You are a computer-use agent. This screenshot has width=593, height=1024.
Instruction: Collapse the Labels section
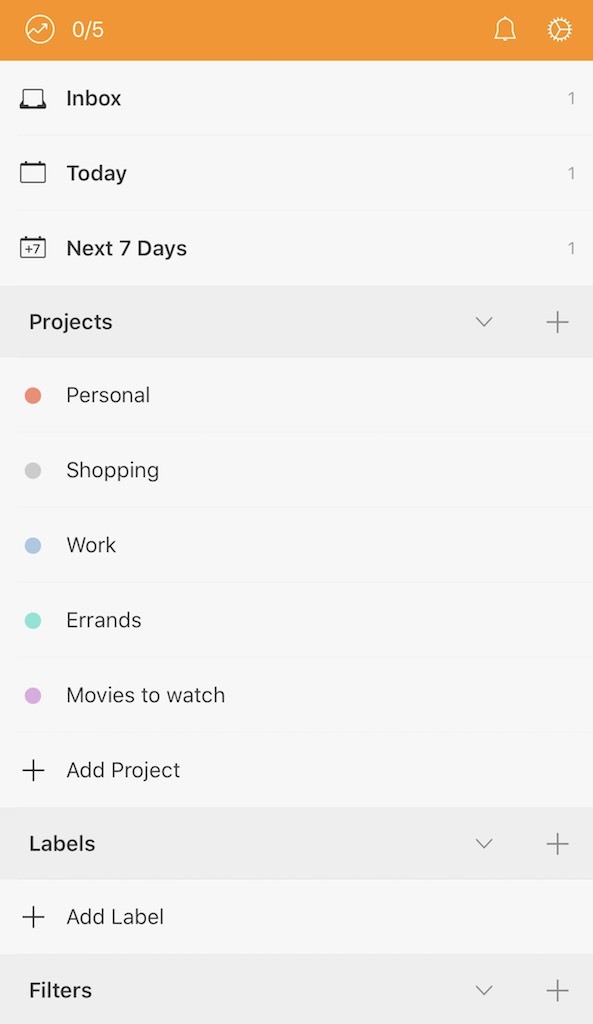point(484,843)
